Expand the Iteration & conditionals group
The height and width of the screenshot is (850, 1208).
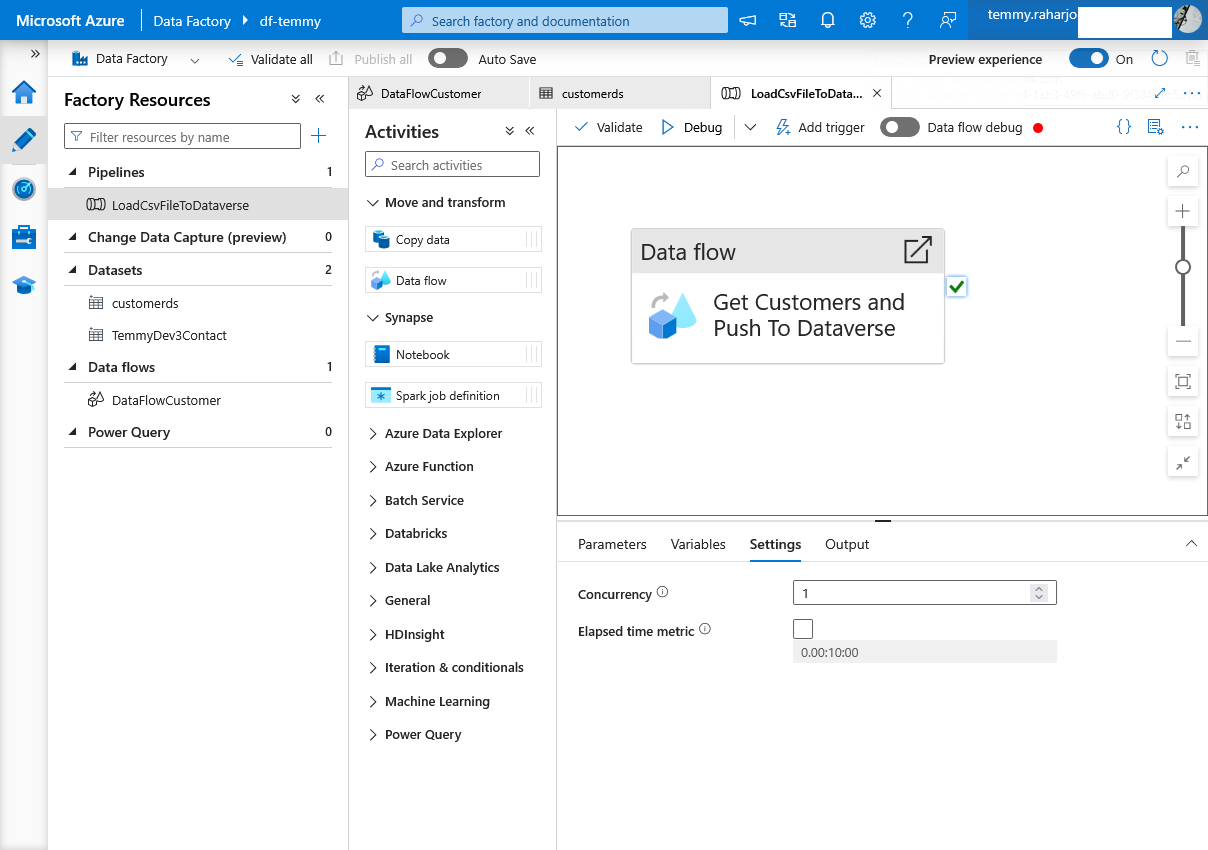(x=373, y=667)
